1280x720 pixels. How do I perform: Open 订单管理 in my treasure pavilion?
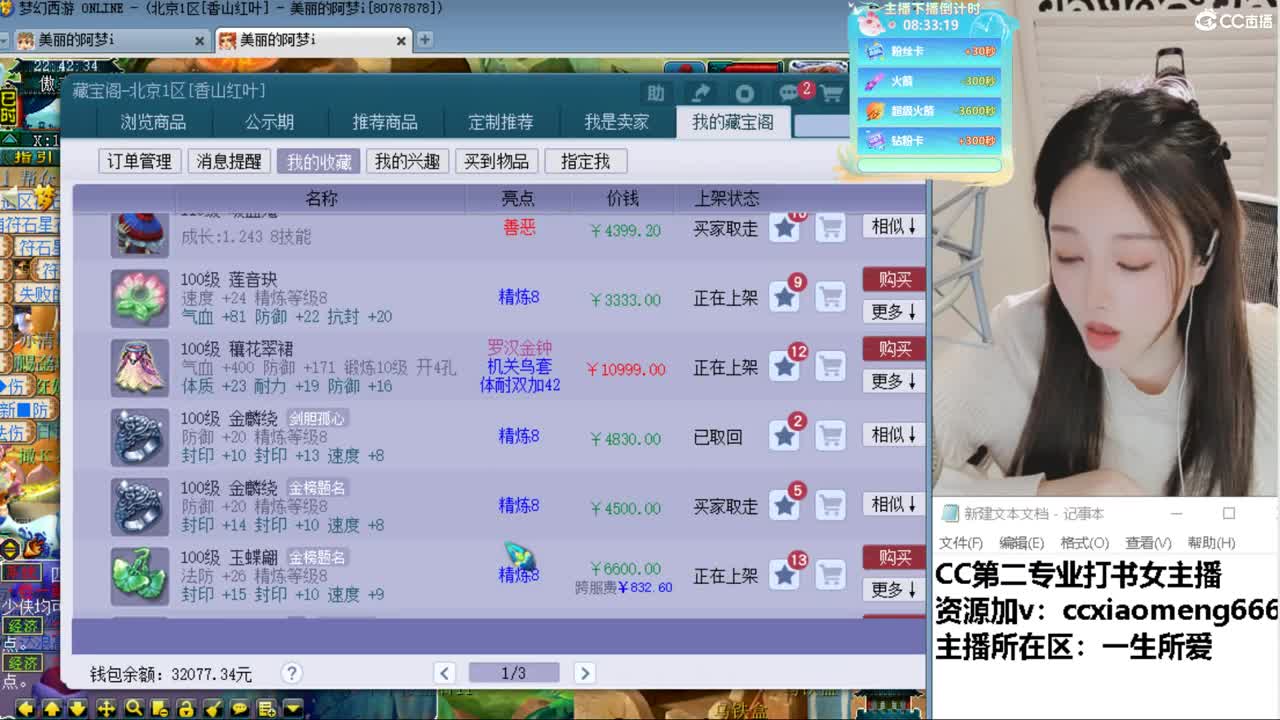[x=139, y=160]
